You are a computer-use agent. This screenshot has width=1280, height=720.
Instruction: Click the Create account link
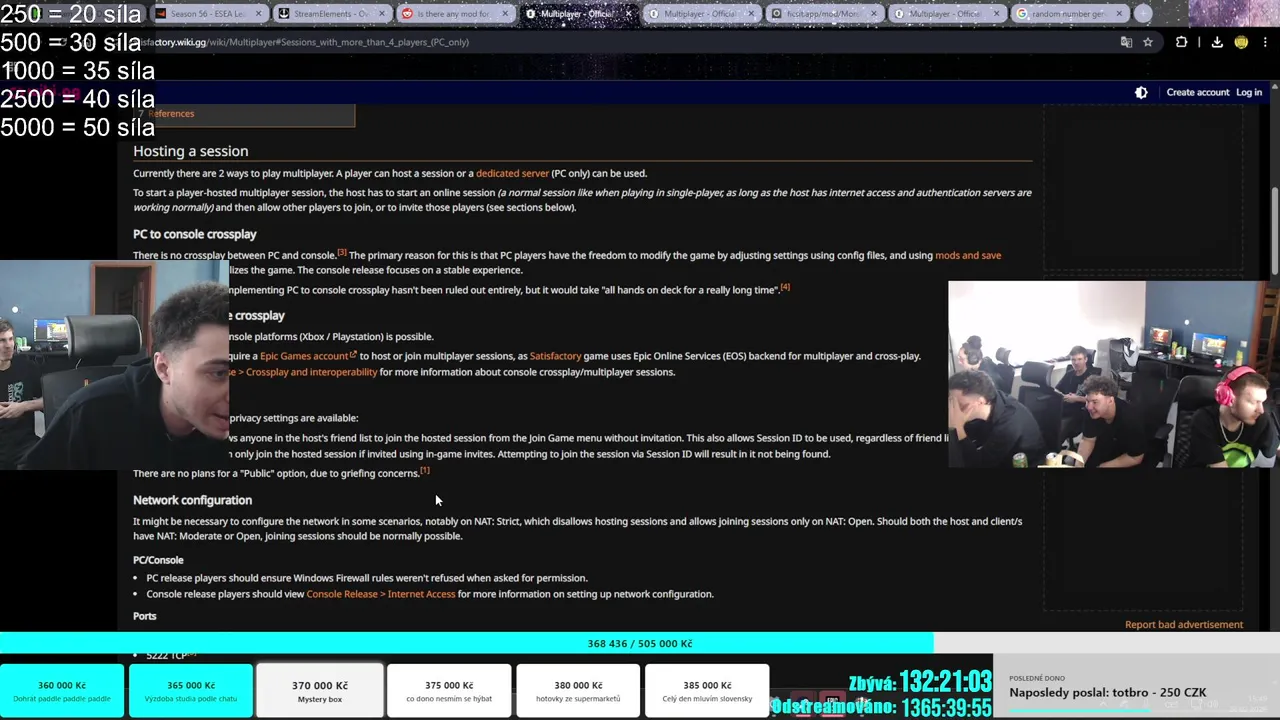1197,92
